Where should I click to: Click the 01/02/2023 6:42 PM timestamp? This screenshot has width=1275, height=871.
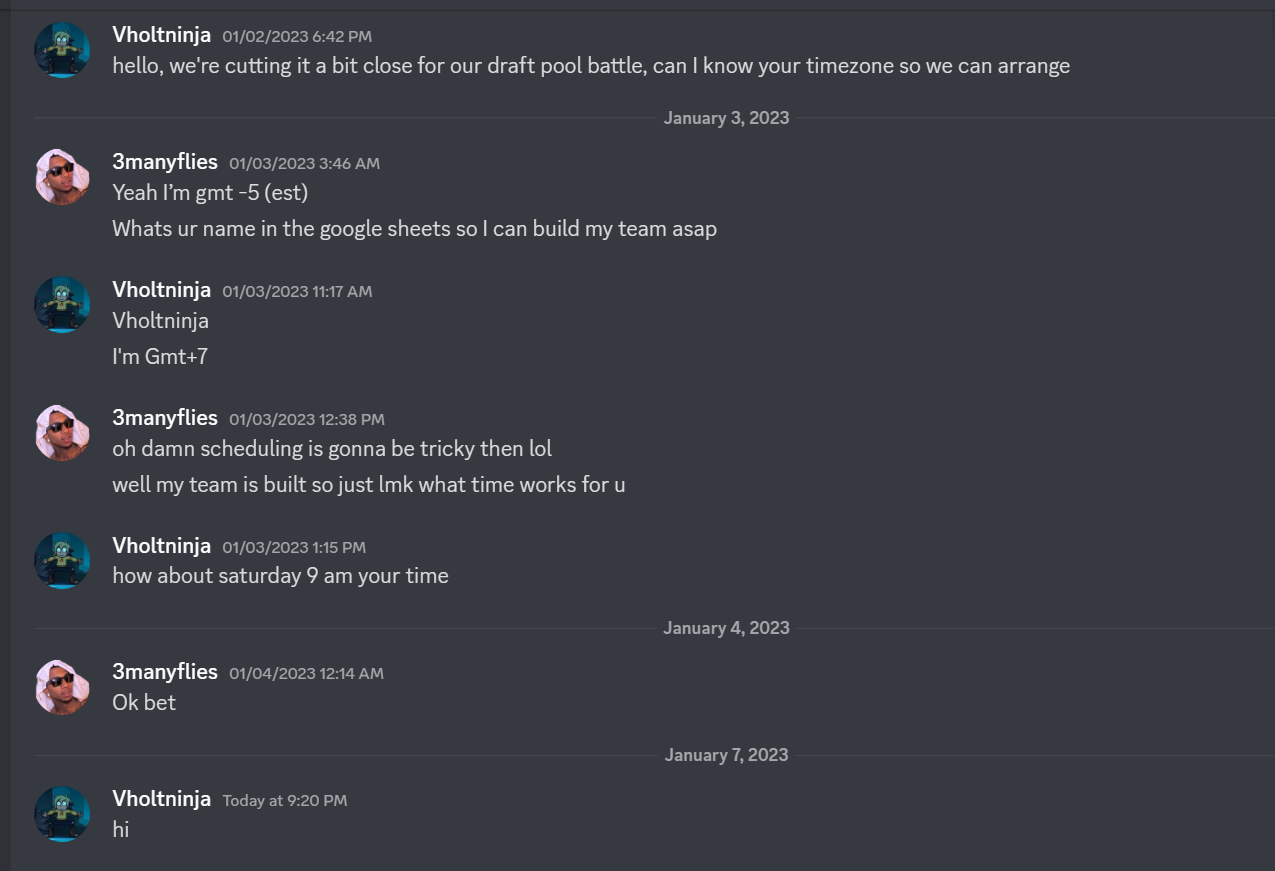coord(297,37)
